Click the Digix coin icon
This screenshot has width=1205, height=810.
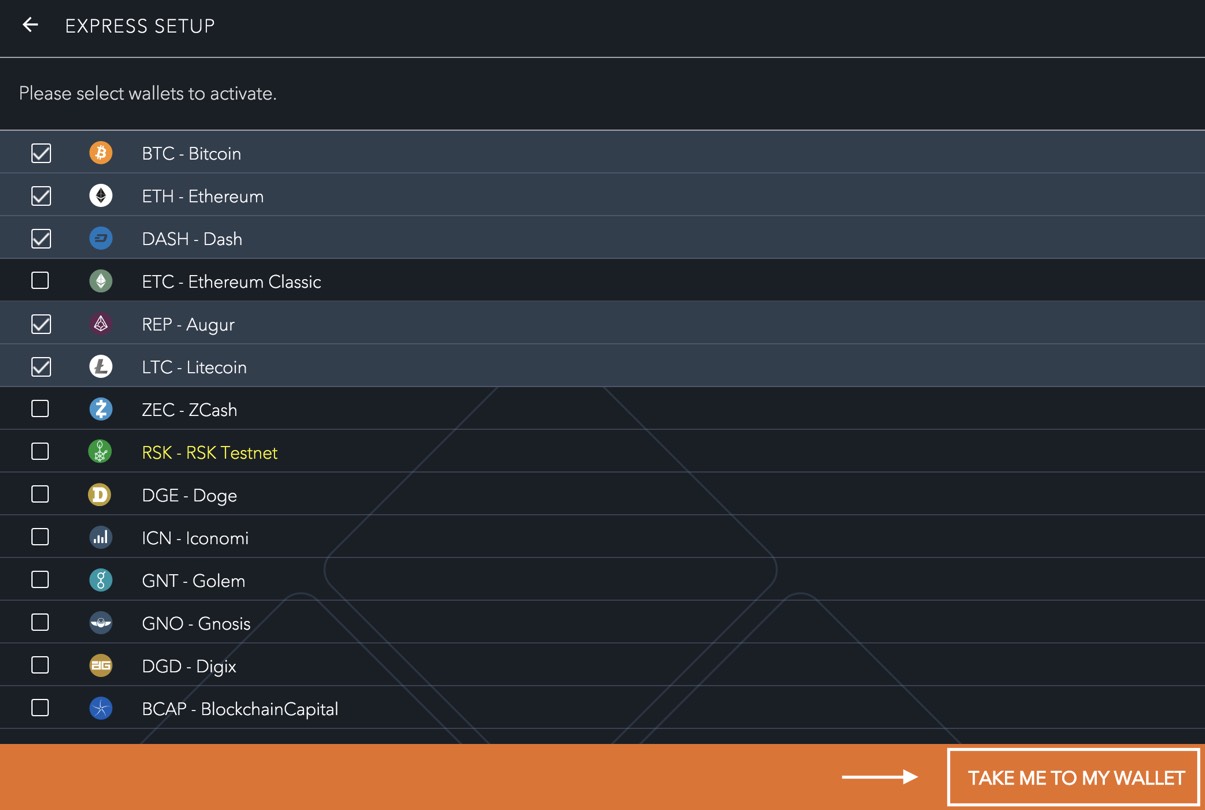click(101, 665)
